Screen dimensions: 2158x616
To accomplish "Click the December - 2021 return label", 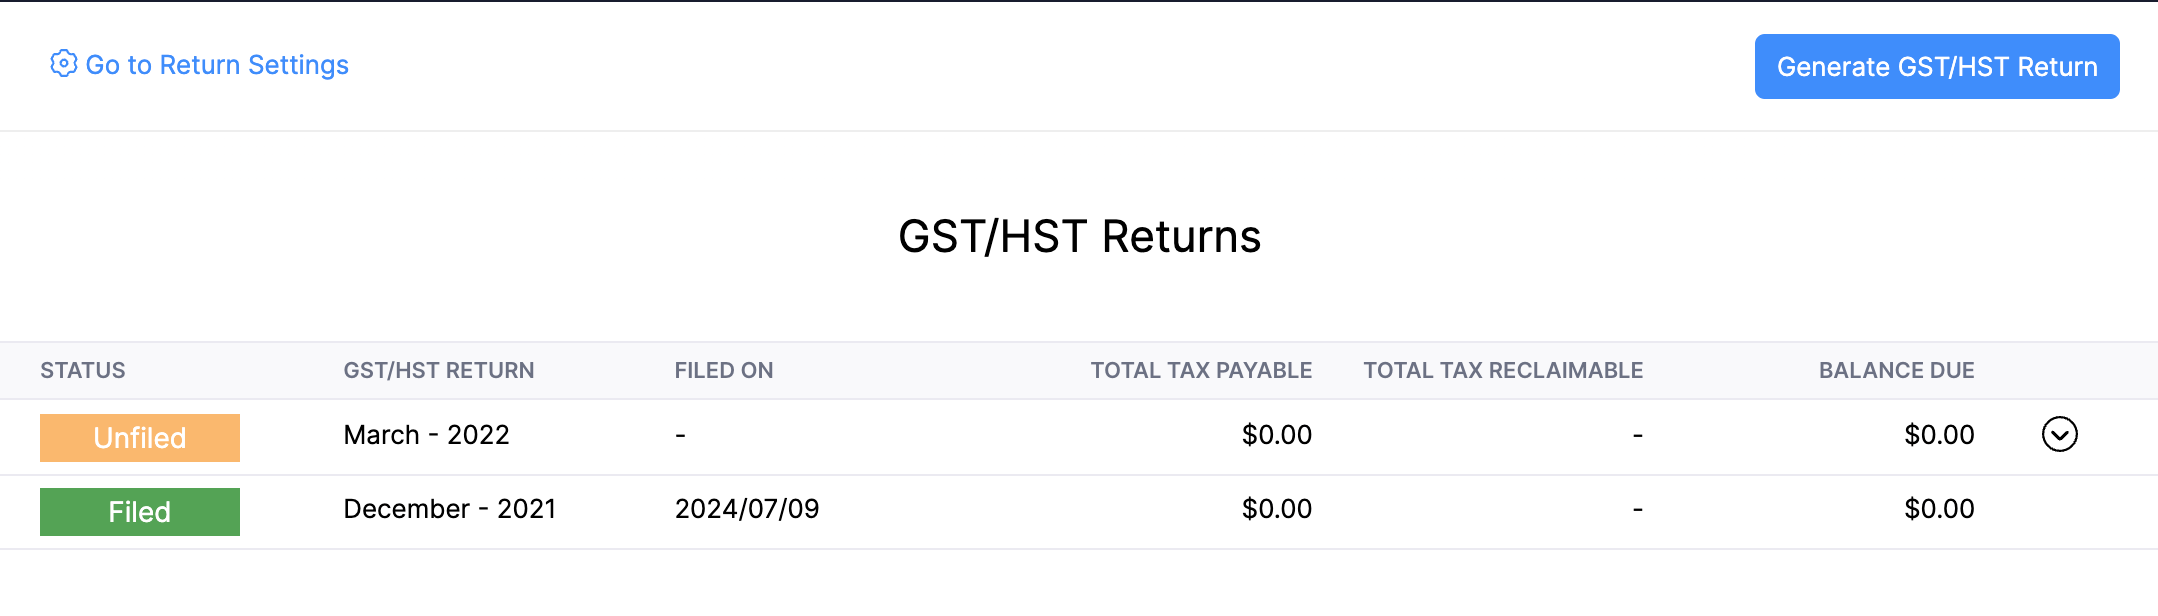I will [450, 508].
